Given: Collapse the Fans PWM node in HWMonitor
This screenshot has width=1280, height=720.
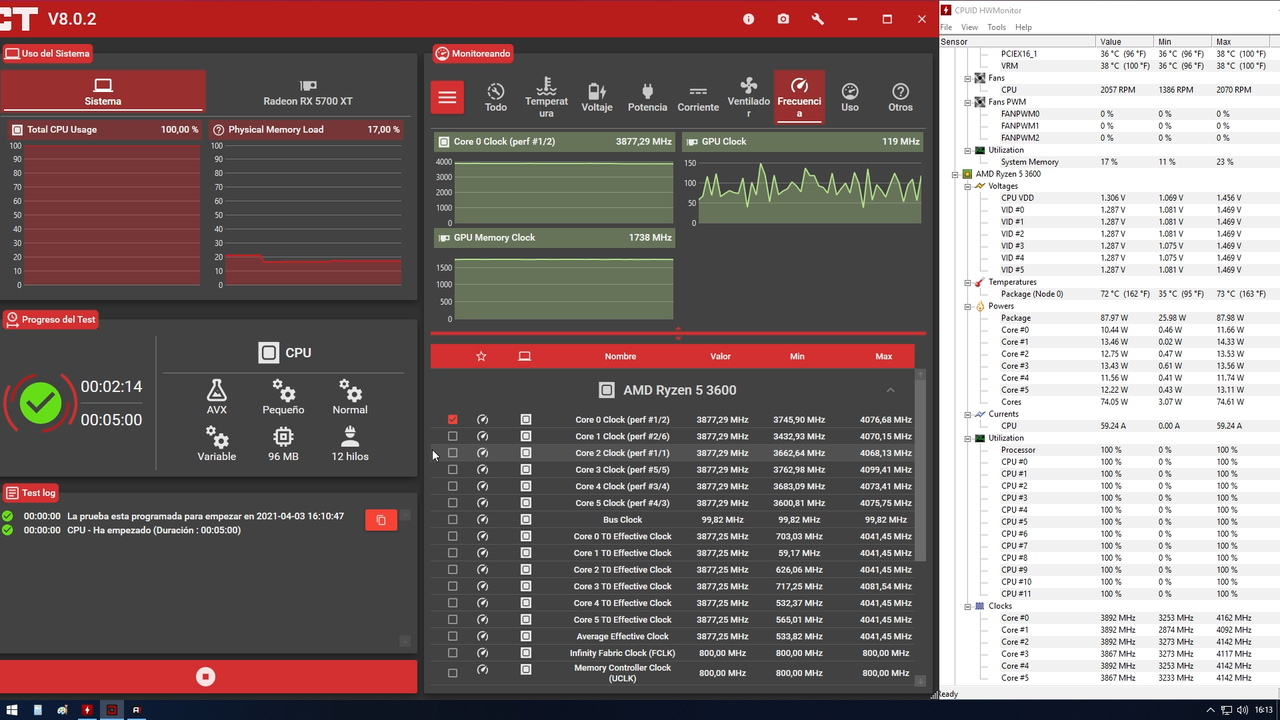Looking at the screenshot, I should [968, 102].
